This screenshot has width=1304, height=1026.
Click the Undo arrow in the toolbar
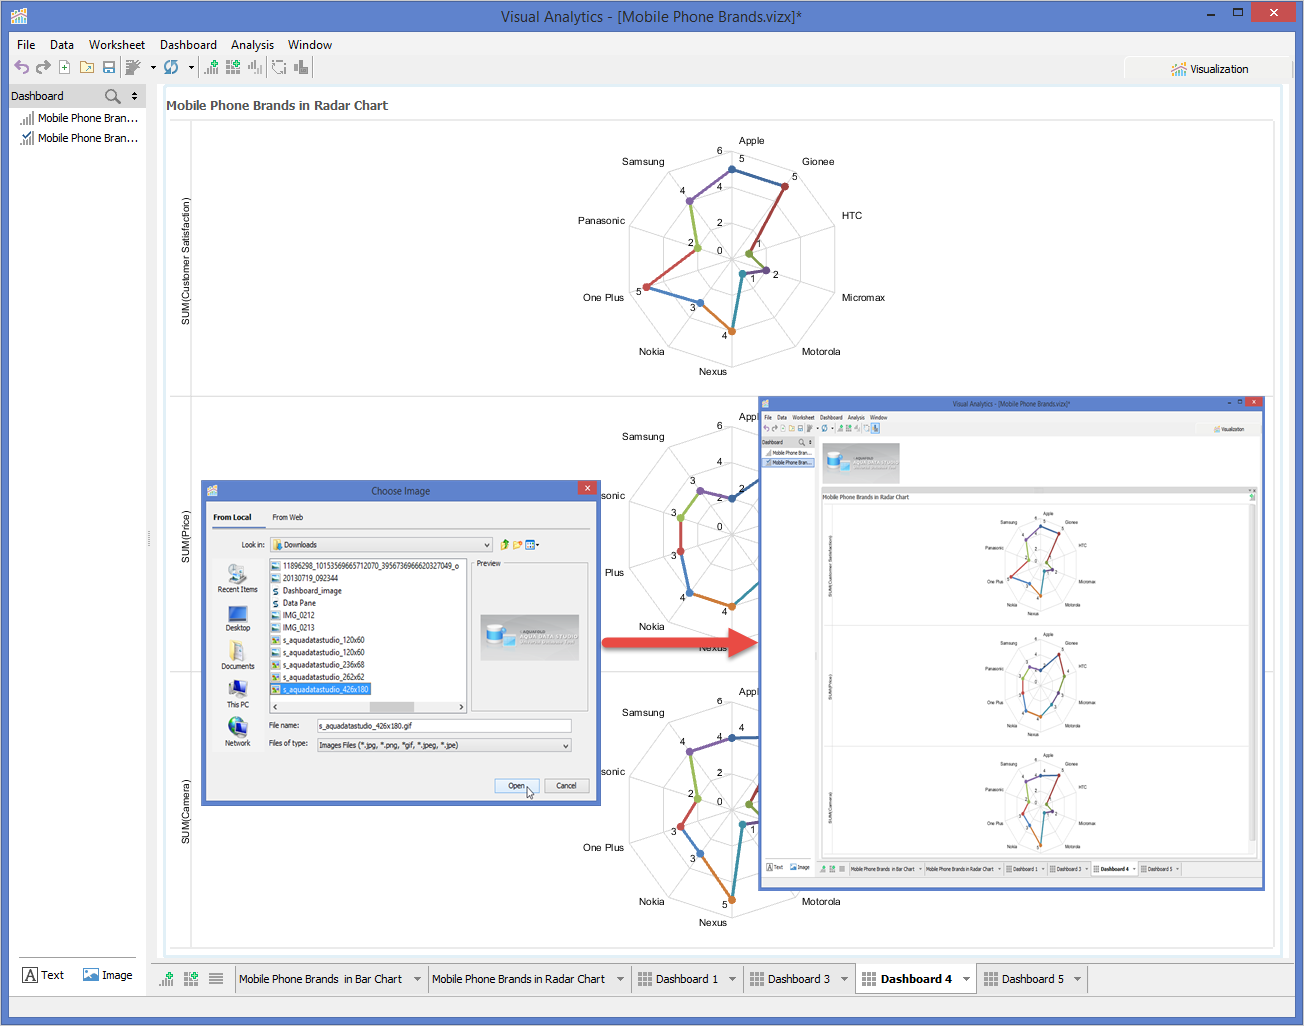tap(21, 67)
